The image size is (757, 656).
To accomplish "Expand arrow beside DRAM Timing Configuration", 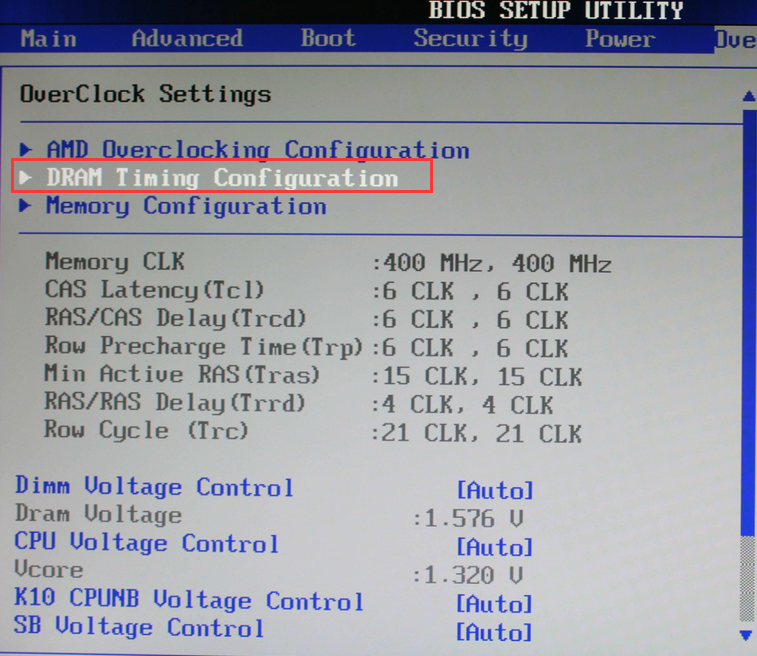I will (x=26, y=177).
